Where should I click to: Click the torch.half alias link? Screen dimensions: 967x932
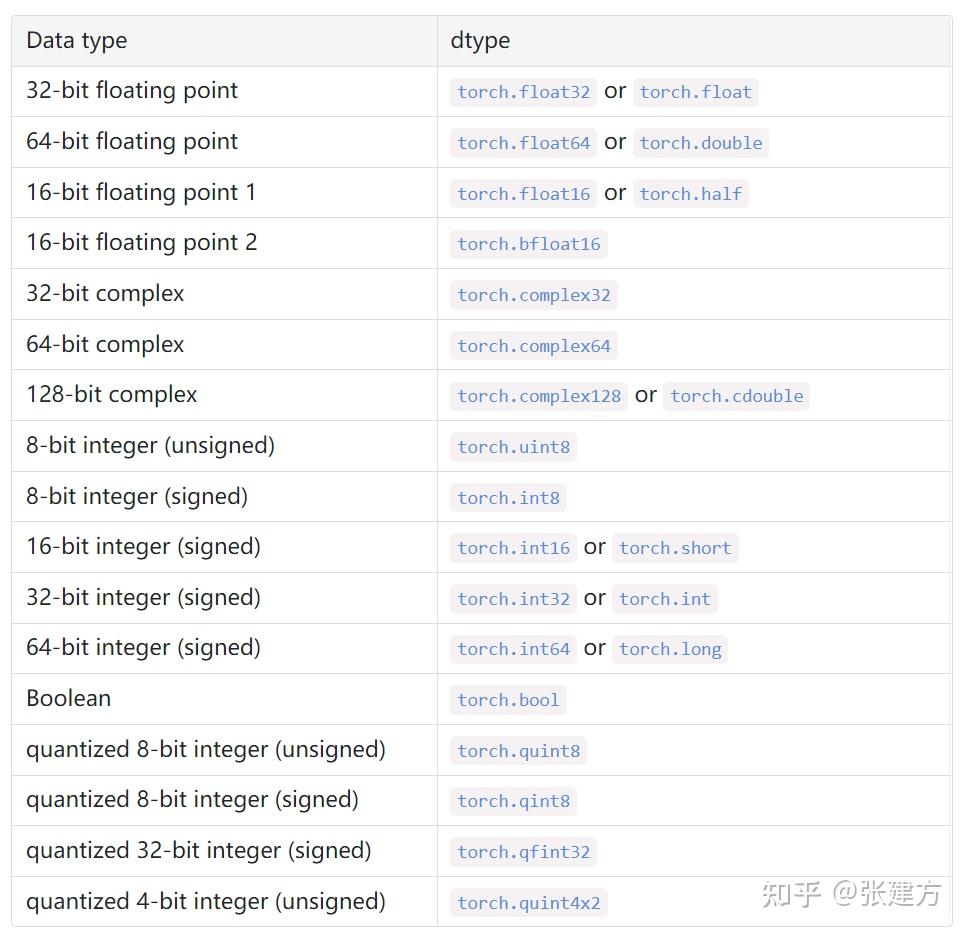[x=690, y=194]
